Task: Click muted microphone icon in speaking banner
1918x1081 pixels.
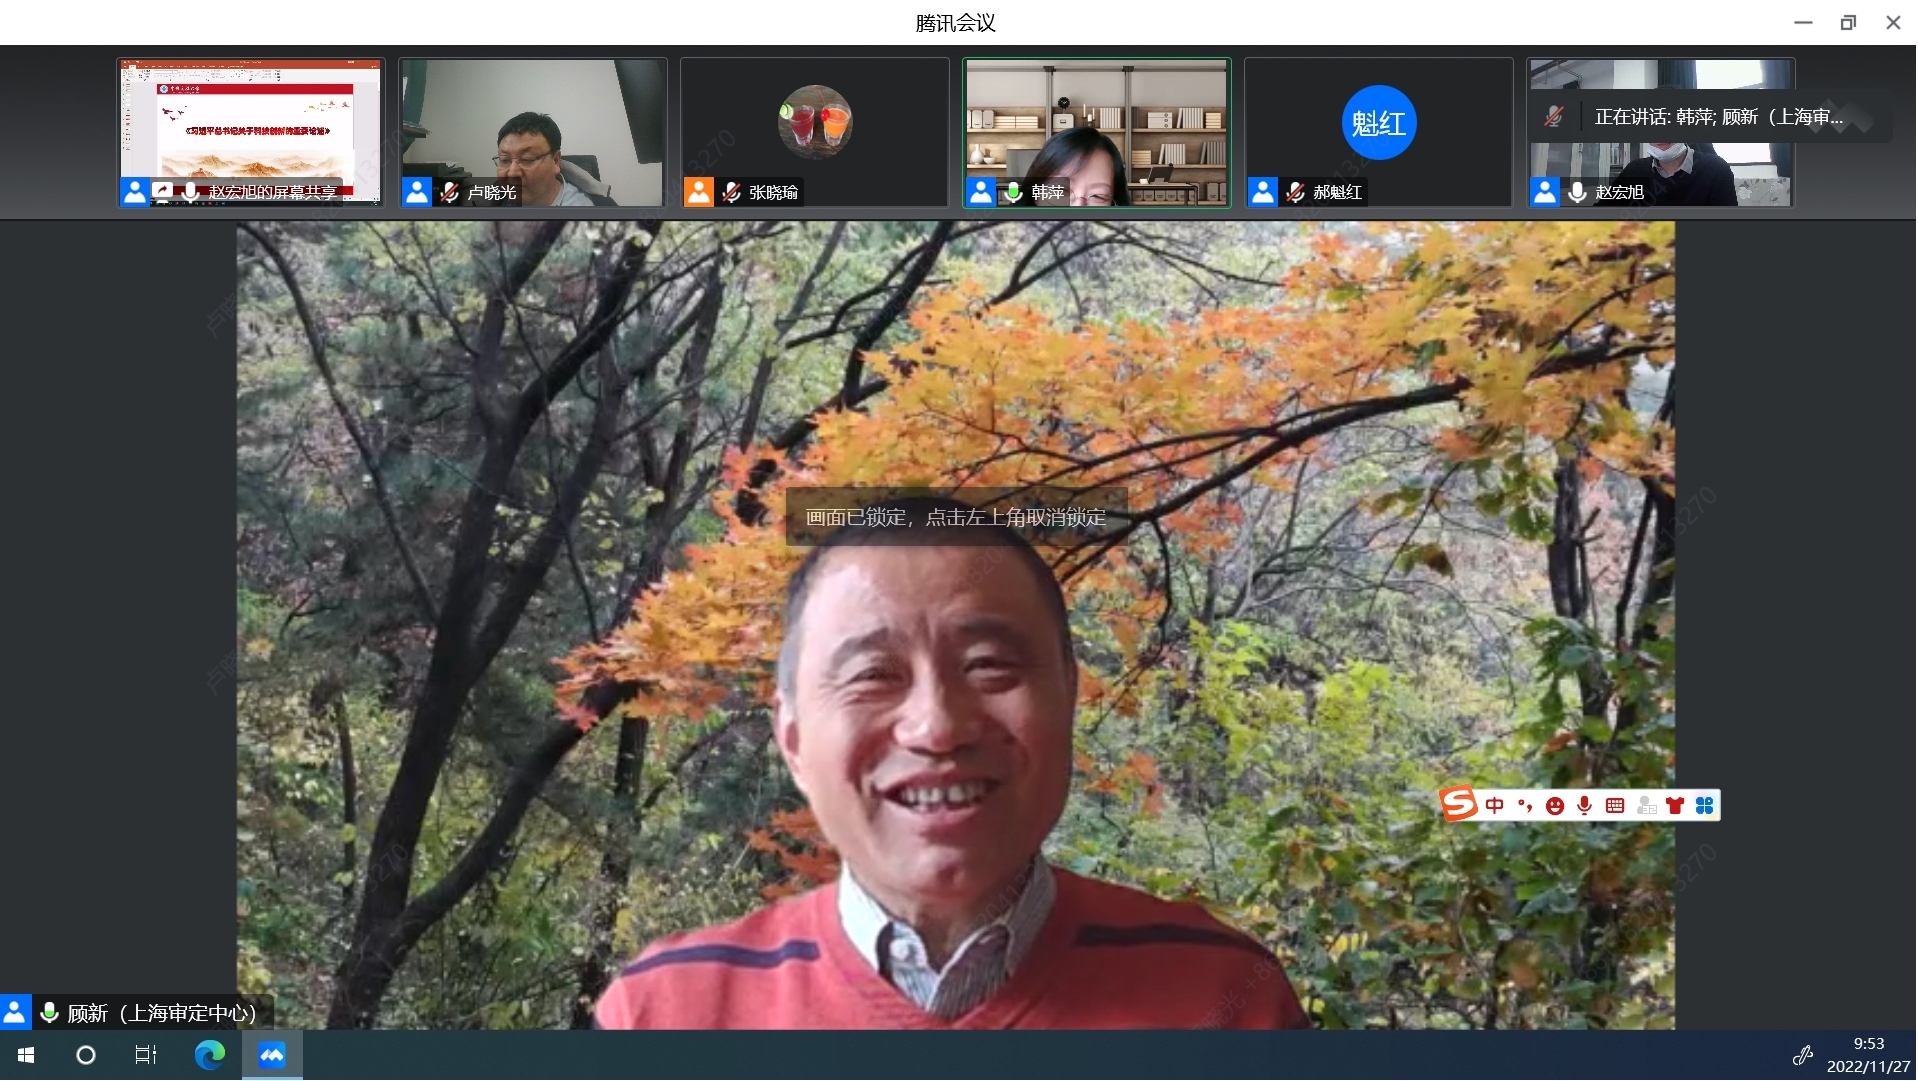Action: pos(1554,117)
